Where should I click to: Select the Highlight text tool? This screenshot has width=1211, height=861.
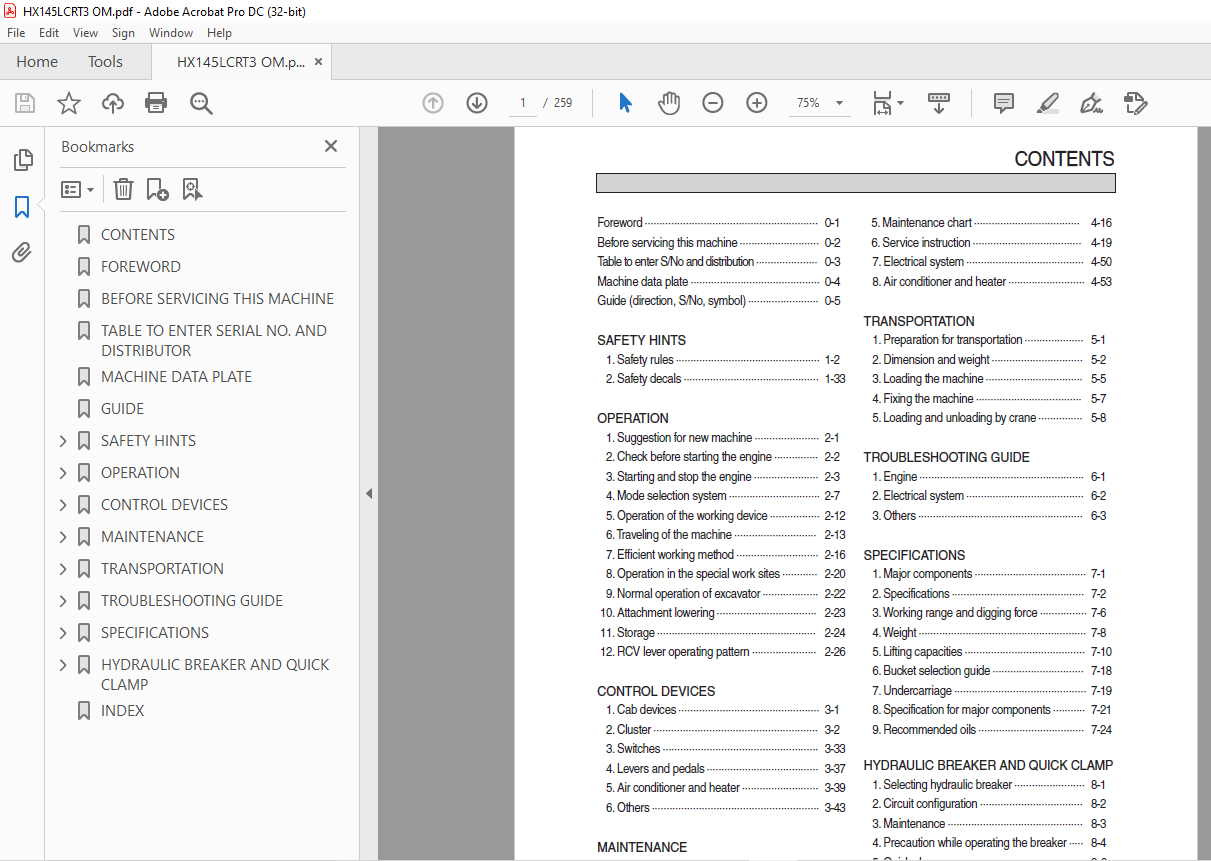1048,103
